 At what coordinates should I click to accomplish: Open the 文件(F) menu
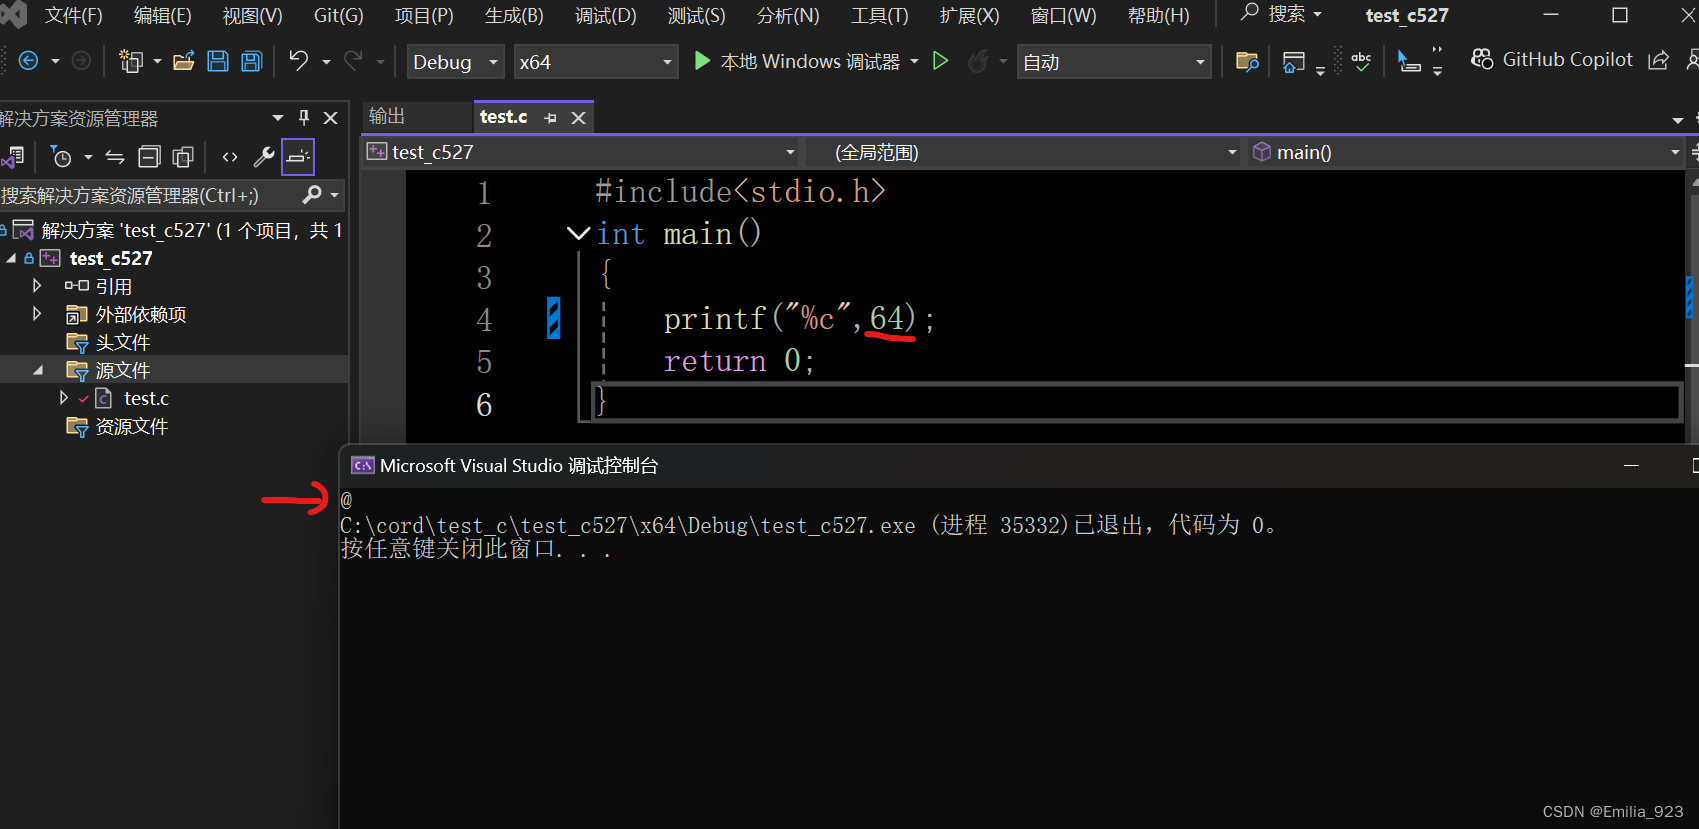point(74,15)
